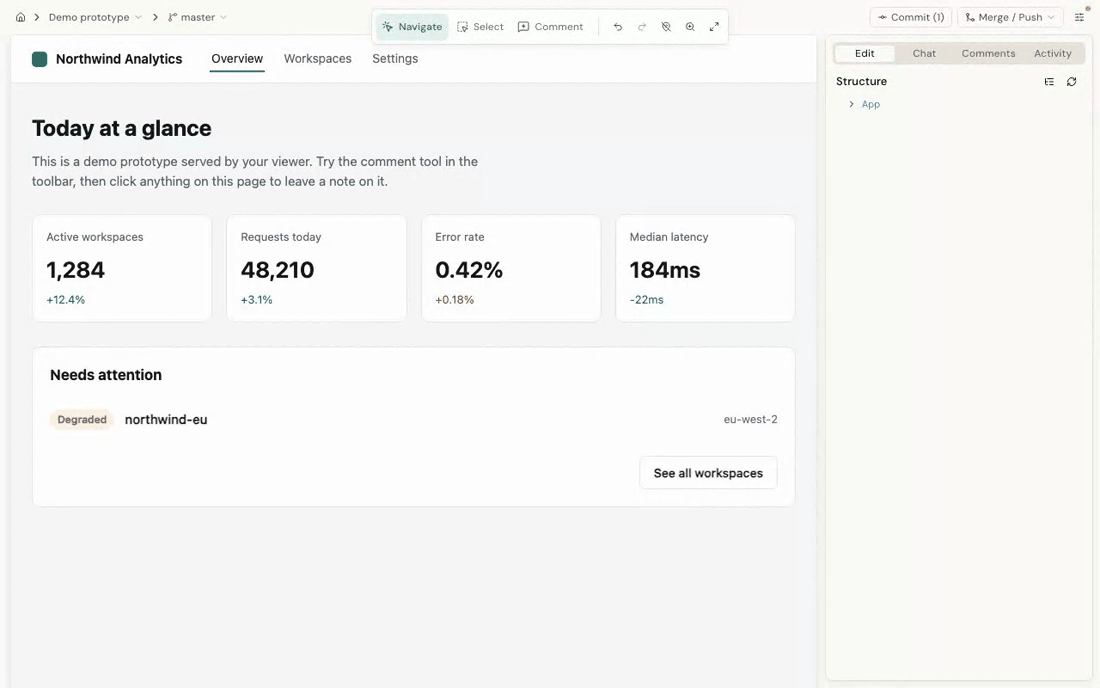The height and width of the screenshot is (688, 1100).
Task: Click the undo arrow in toolbar
Action: tap(617, 27)
